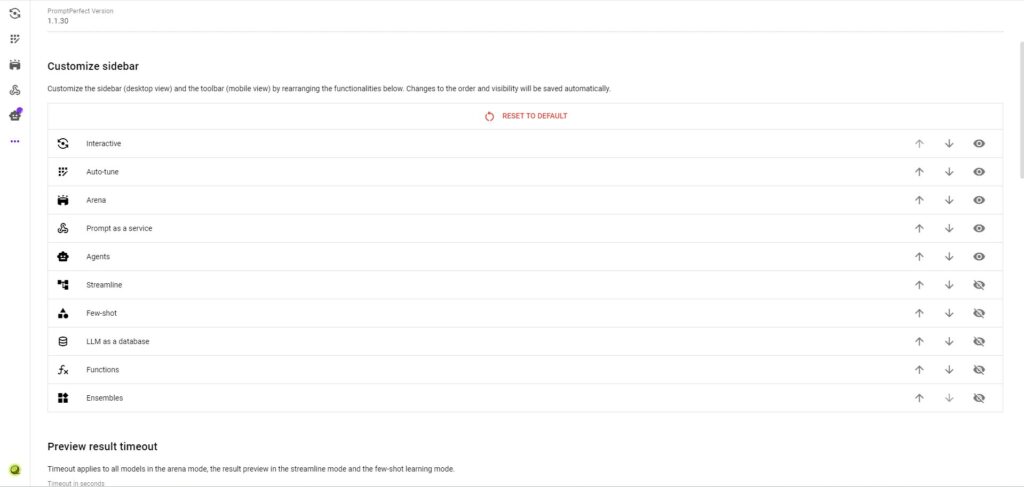Hide Interactive from the sidebar
The image size is (1024, 487).
pos(979,144)
